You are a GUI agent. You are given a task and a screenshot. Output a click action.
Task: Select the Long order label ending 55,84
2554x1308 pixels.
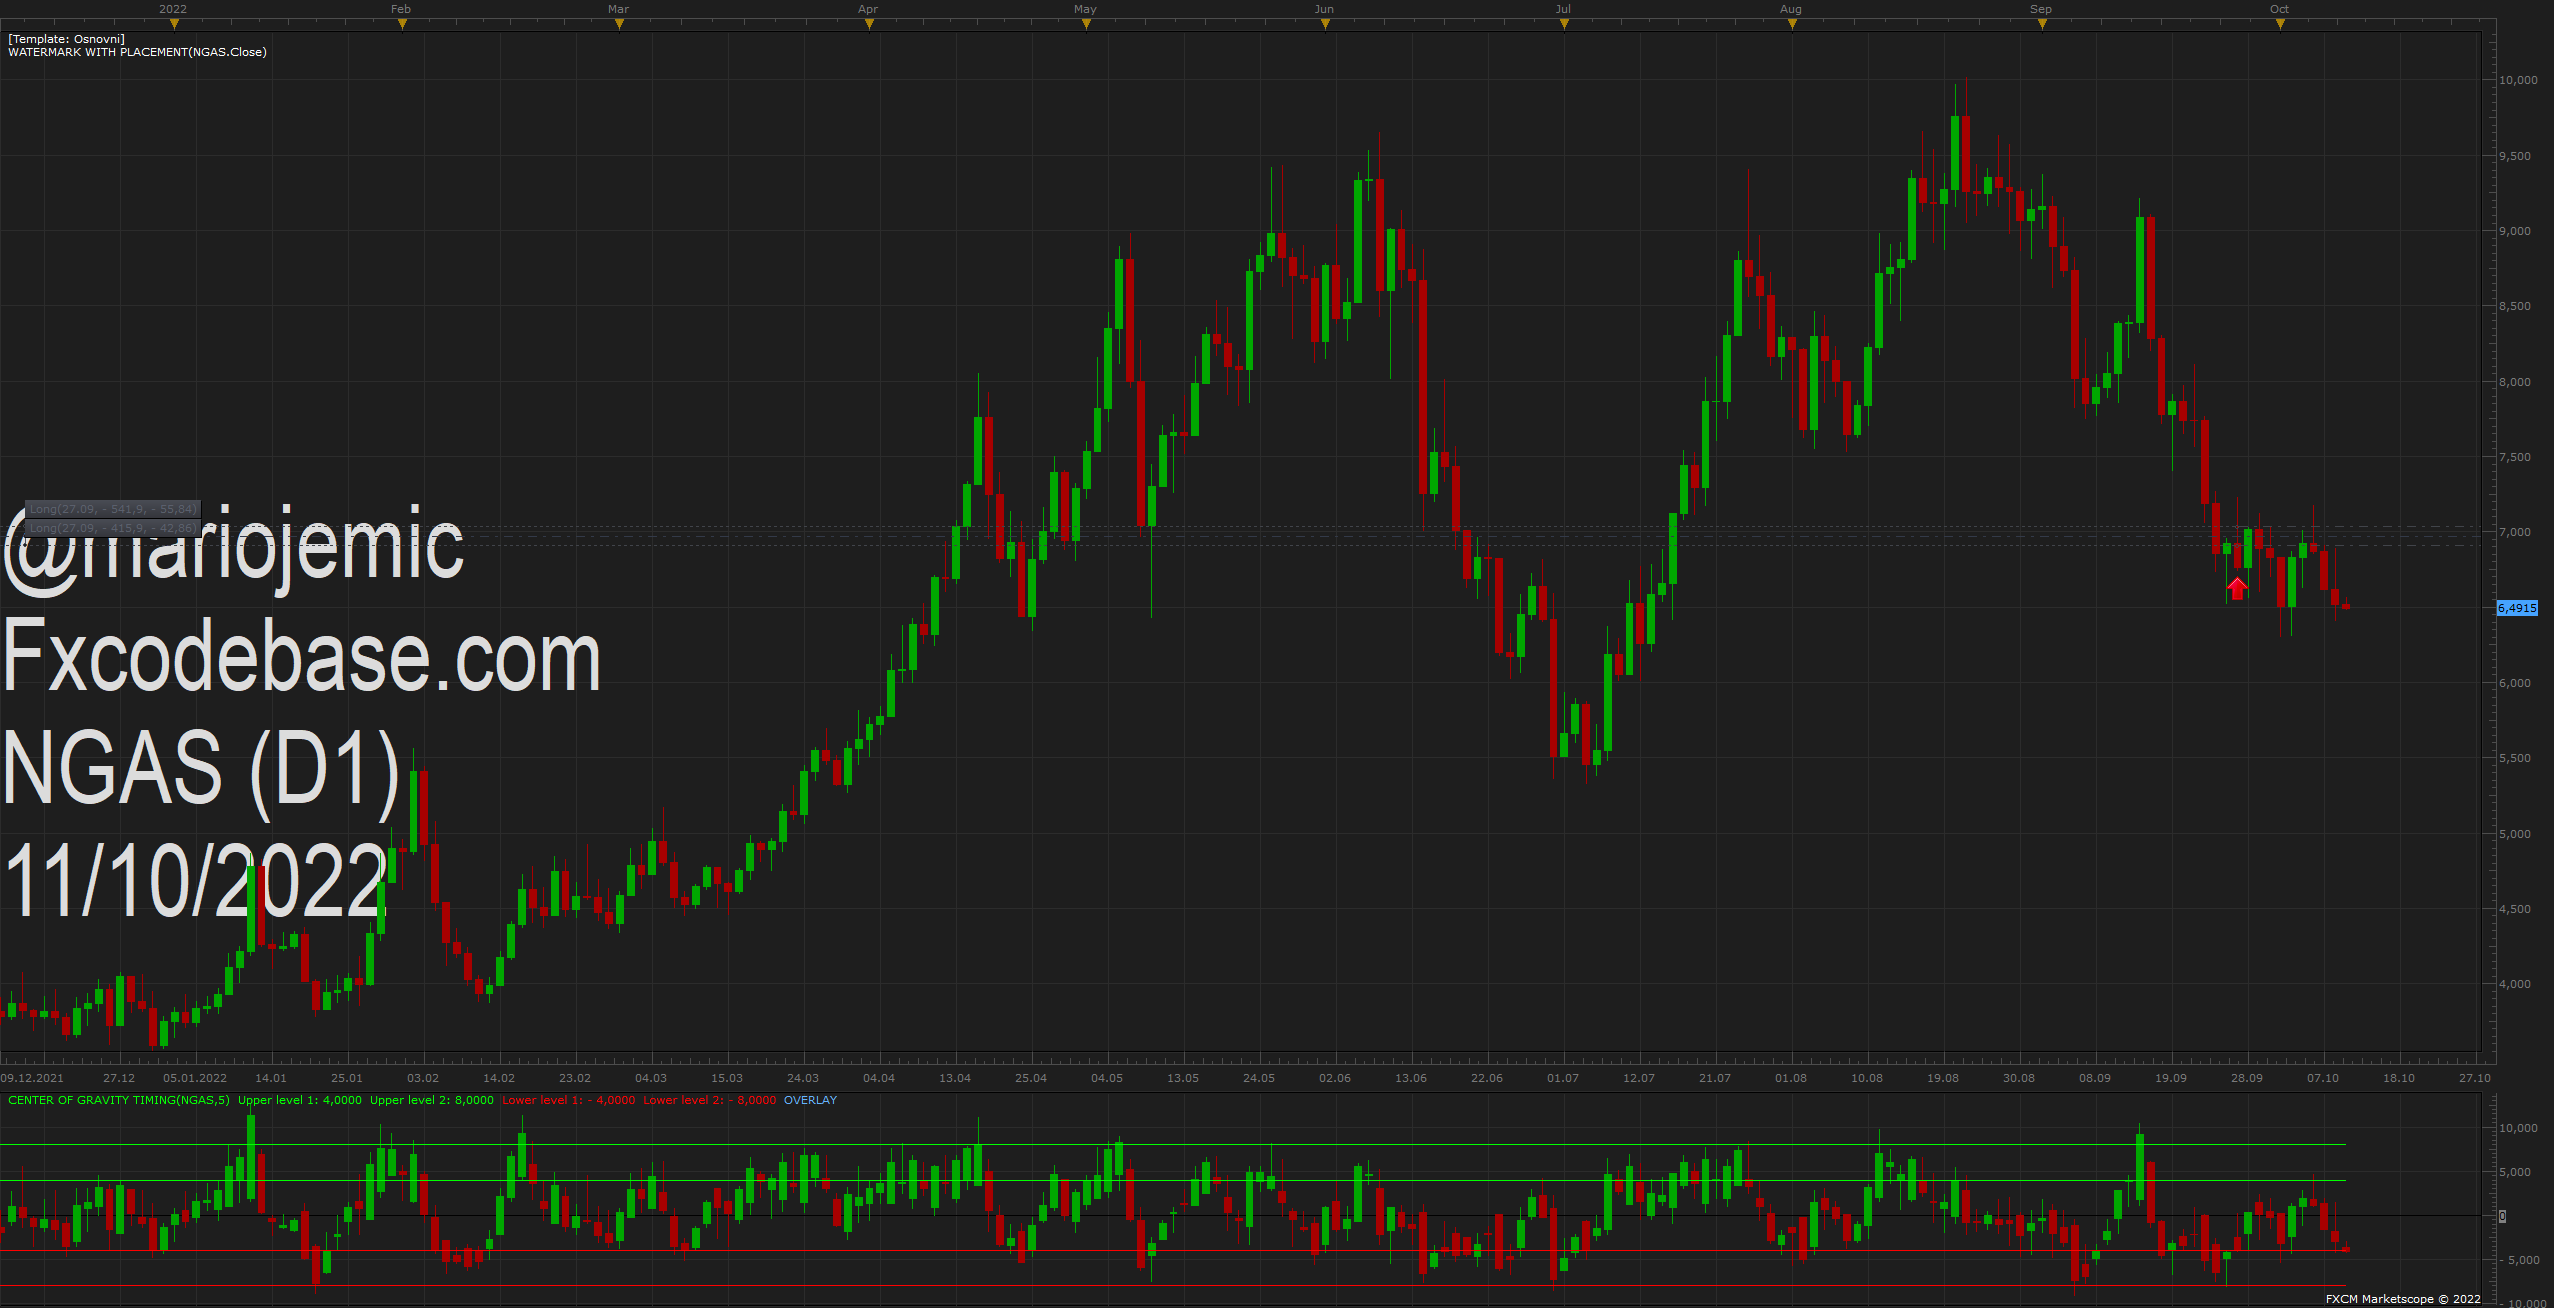tap(113, 509)
